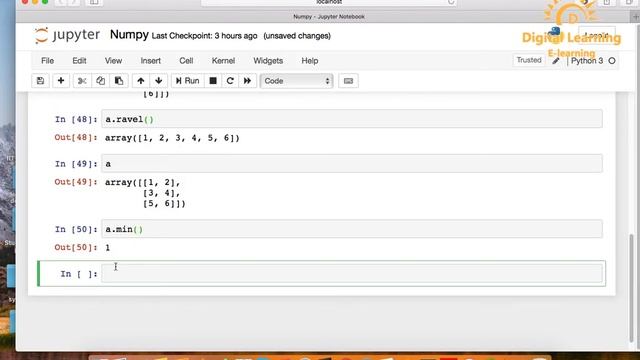Select the a.min() input cell
The image size is (640, 360).
pyautogui.click(x=352, y=229)
